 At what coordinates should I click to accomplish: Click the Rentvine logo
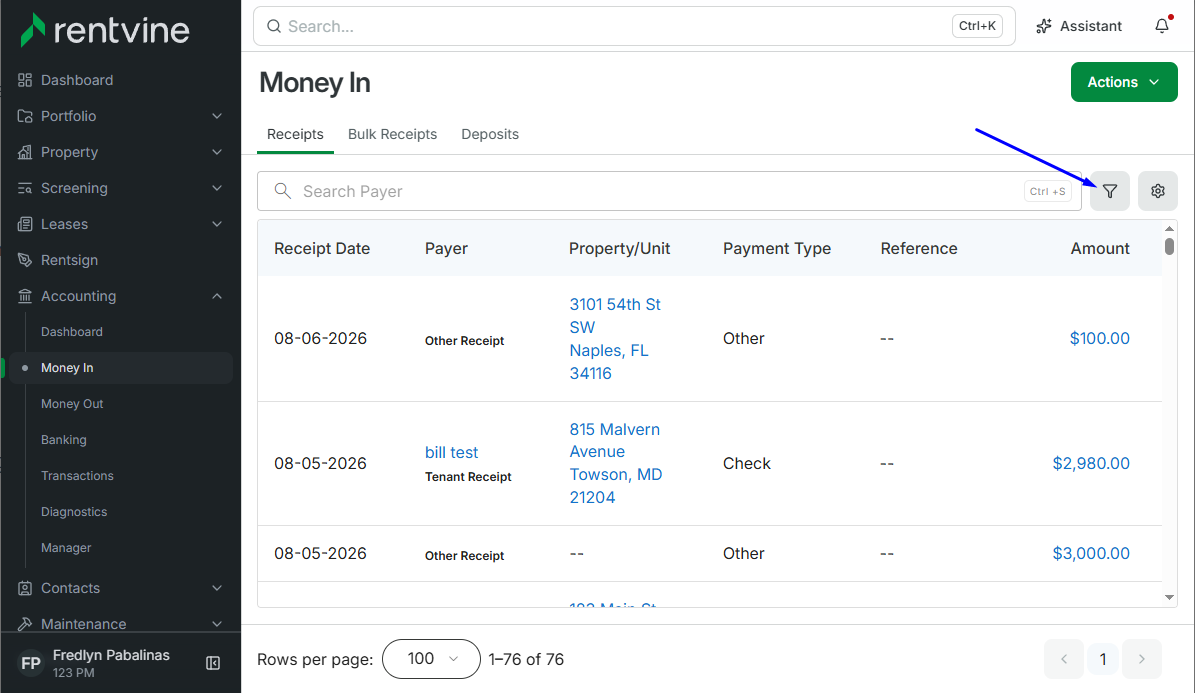pyautogui.click(x=104, y=30)
